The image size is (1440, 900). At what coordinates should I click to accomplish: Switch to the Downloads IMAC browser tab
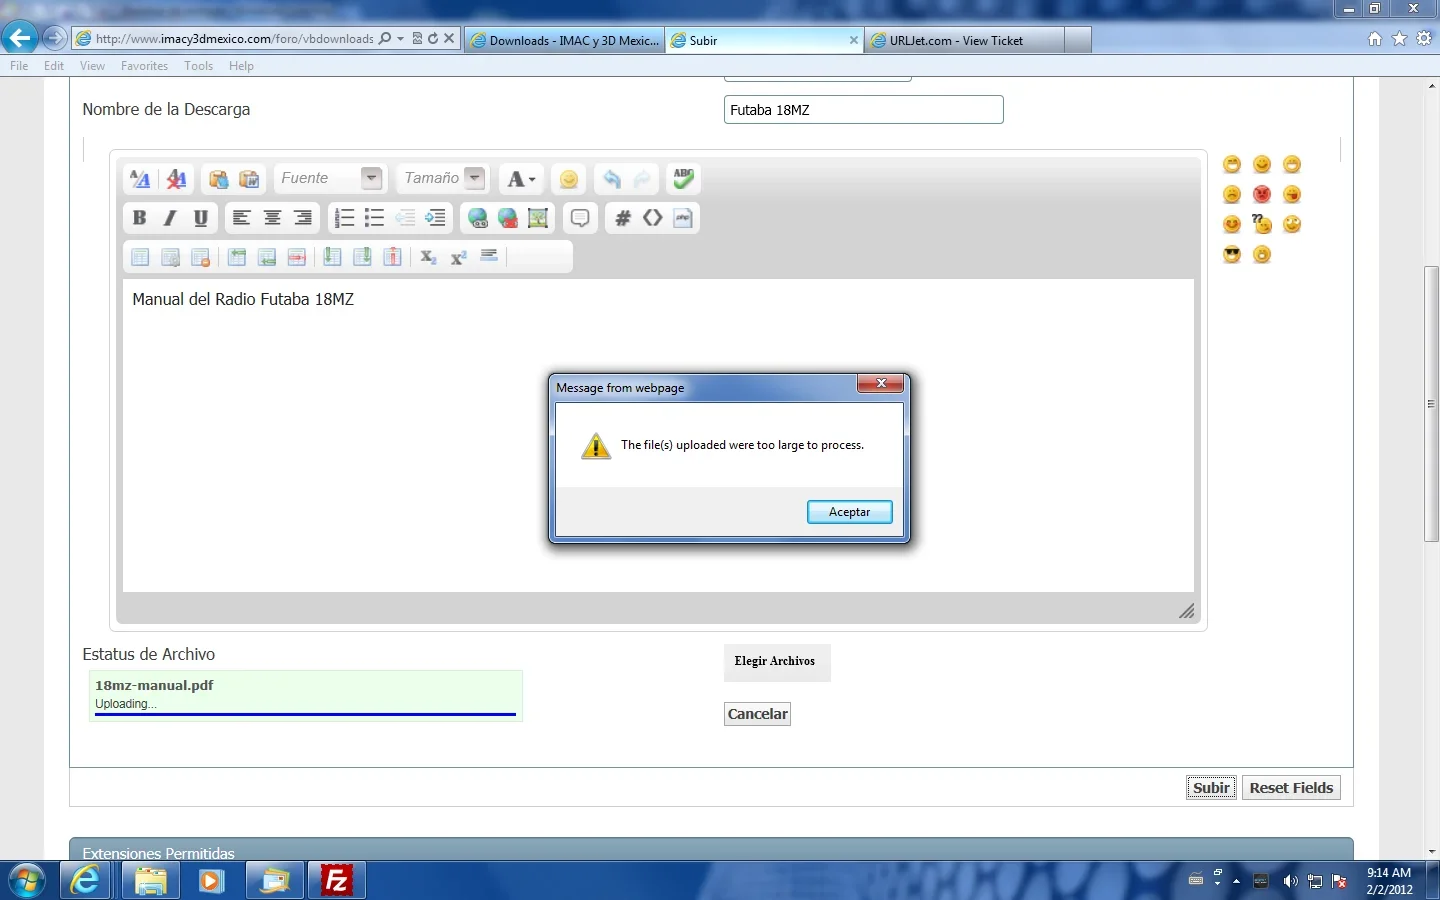[x=564, y=40]
